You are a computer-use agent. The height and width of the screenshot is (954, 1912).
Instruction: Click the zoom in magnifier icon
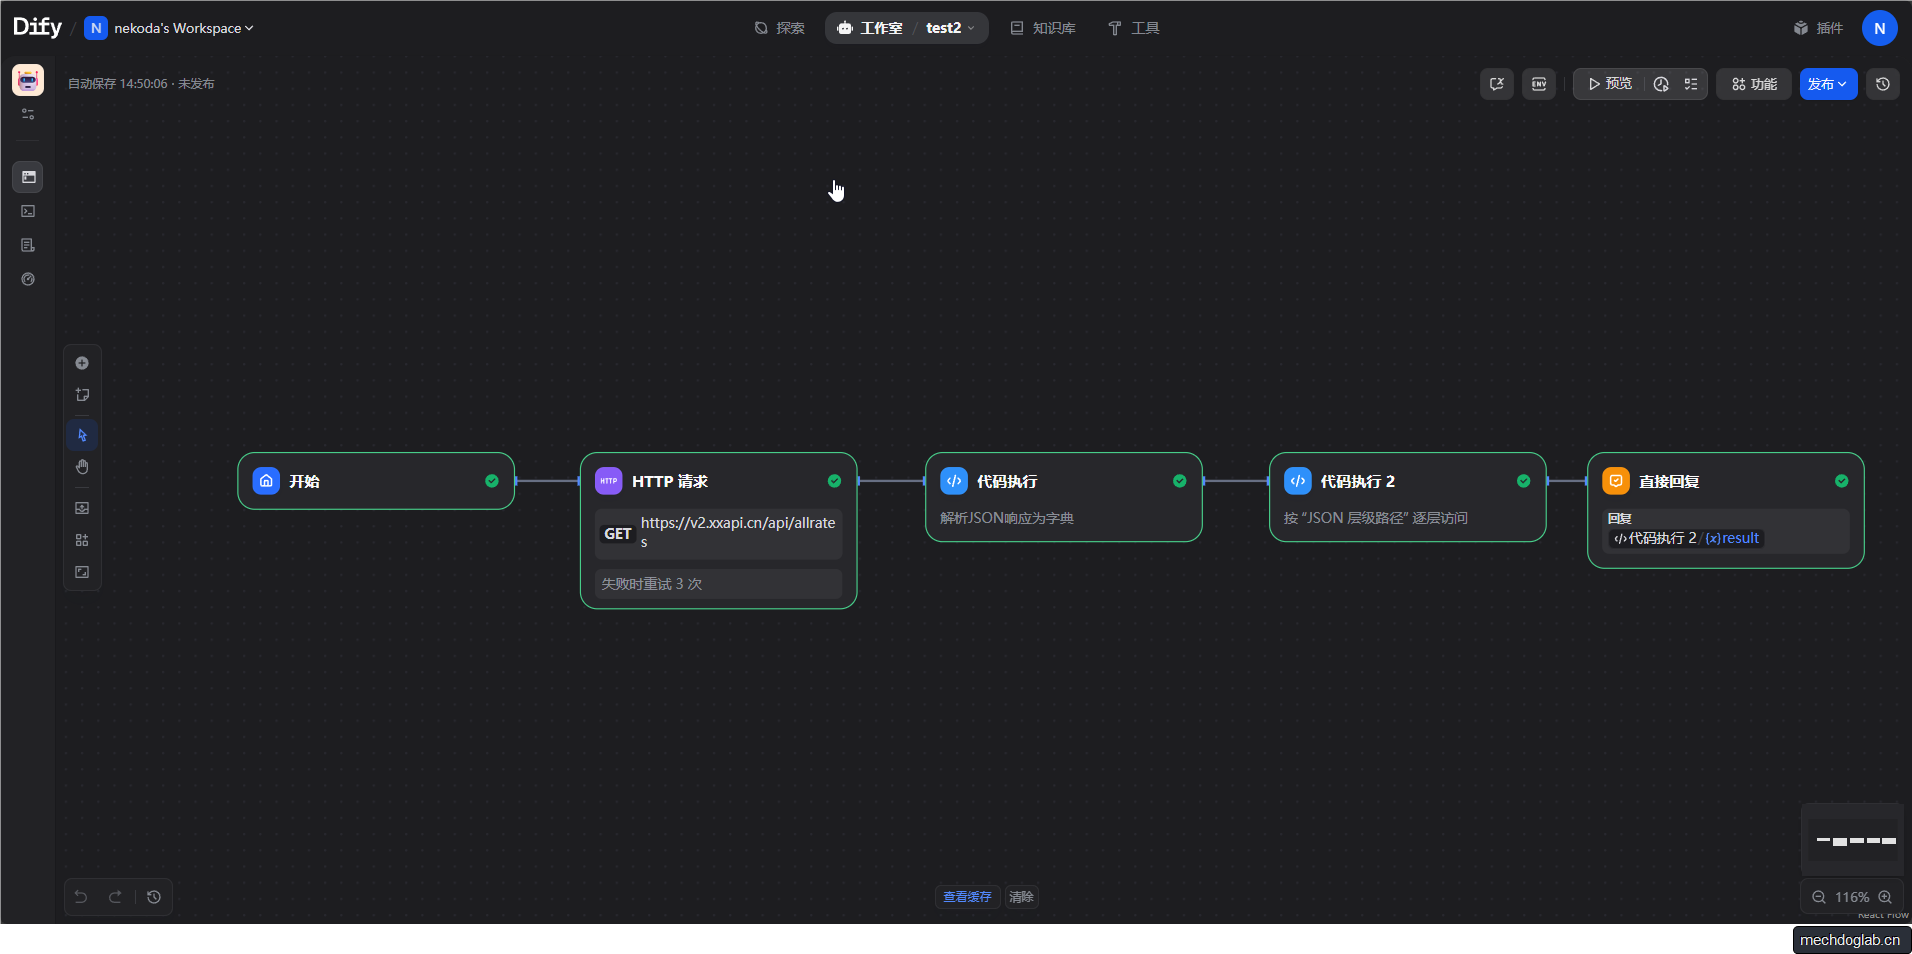coord(1885,897)
